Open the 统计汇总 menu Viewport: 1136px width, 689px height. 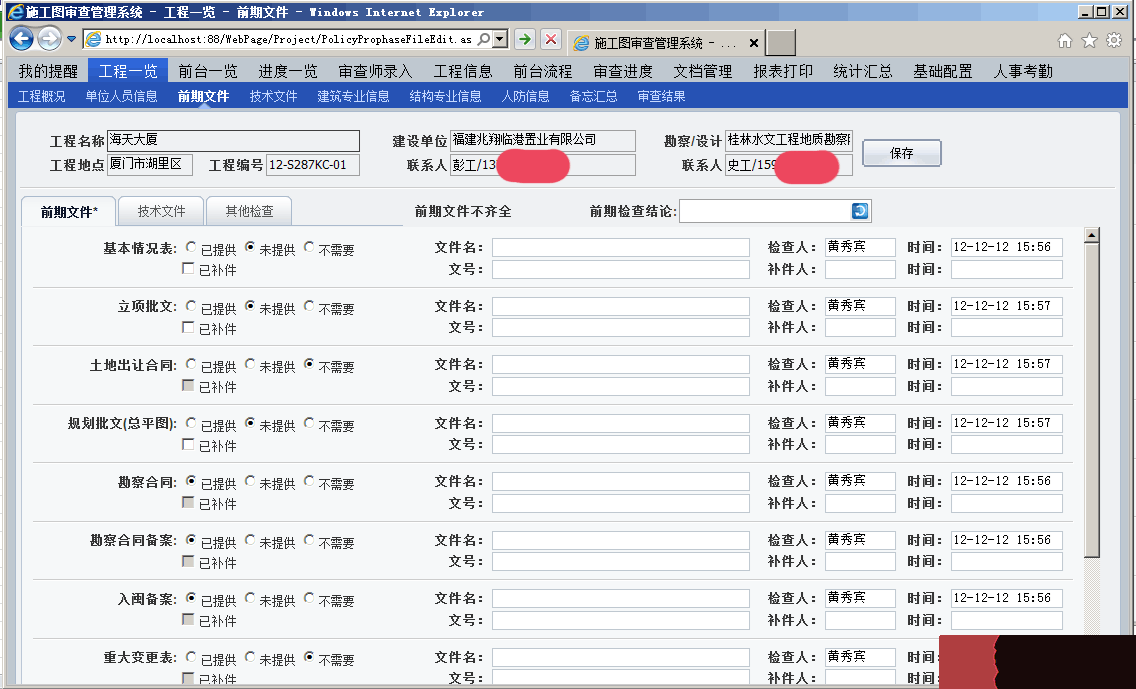[x=862, y=71]
